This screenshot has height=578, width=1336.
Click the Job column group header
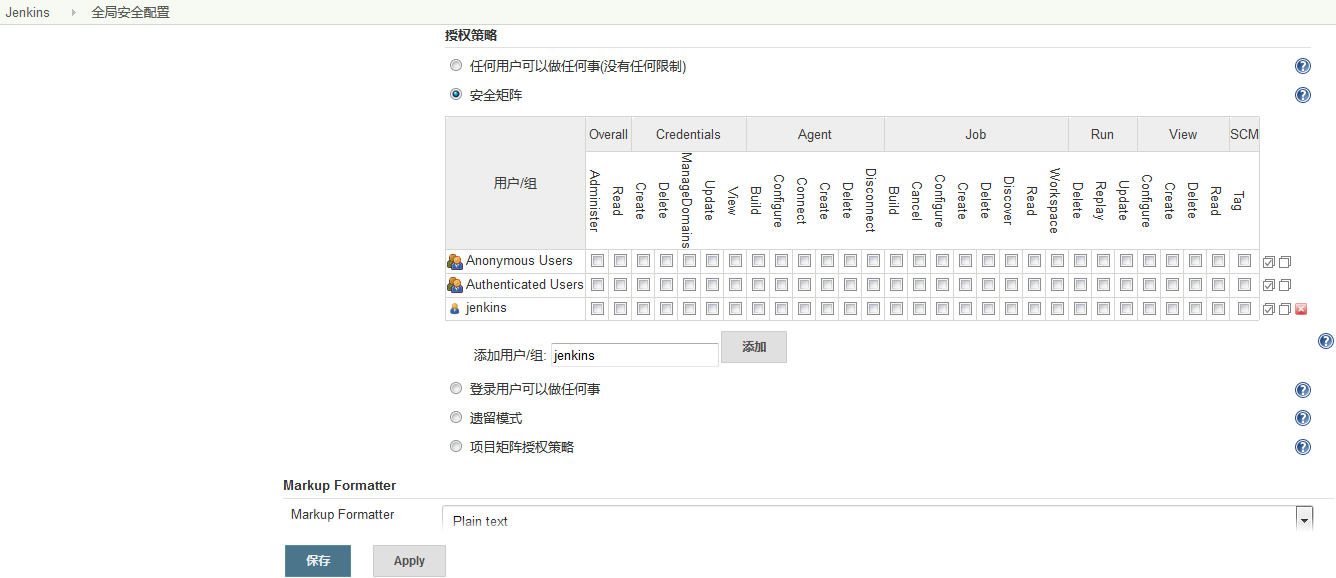(976, 135)
